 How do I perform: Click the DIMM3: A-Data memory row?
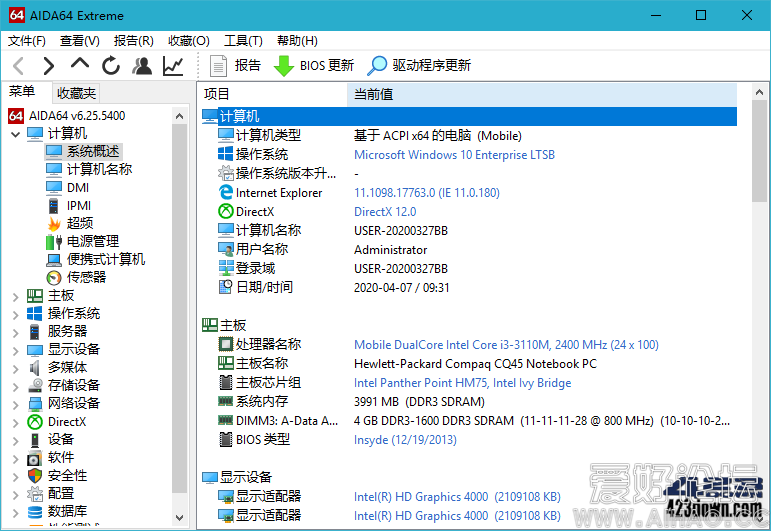click(x=474, y=421)
